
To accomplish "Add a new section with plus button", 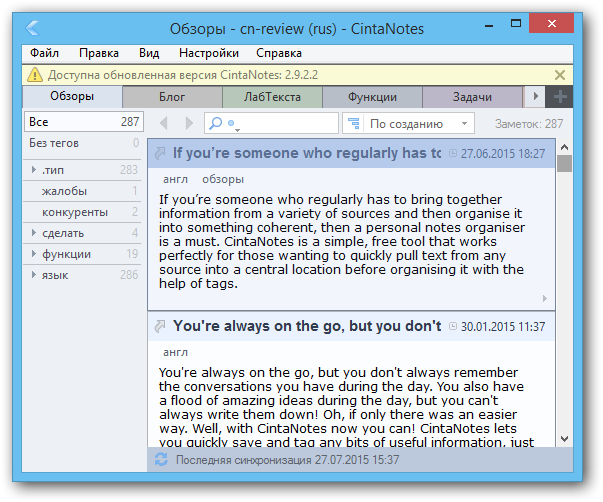I will click(x=560, y=96).
